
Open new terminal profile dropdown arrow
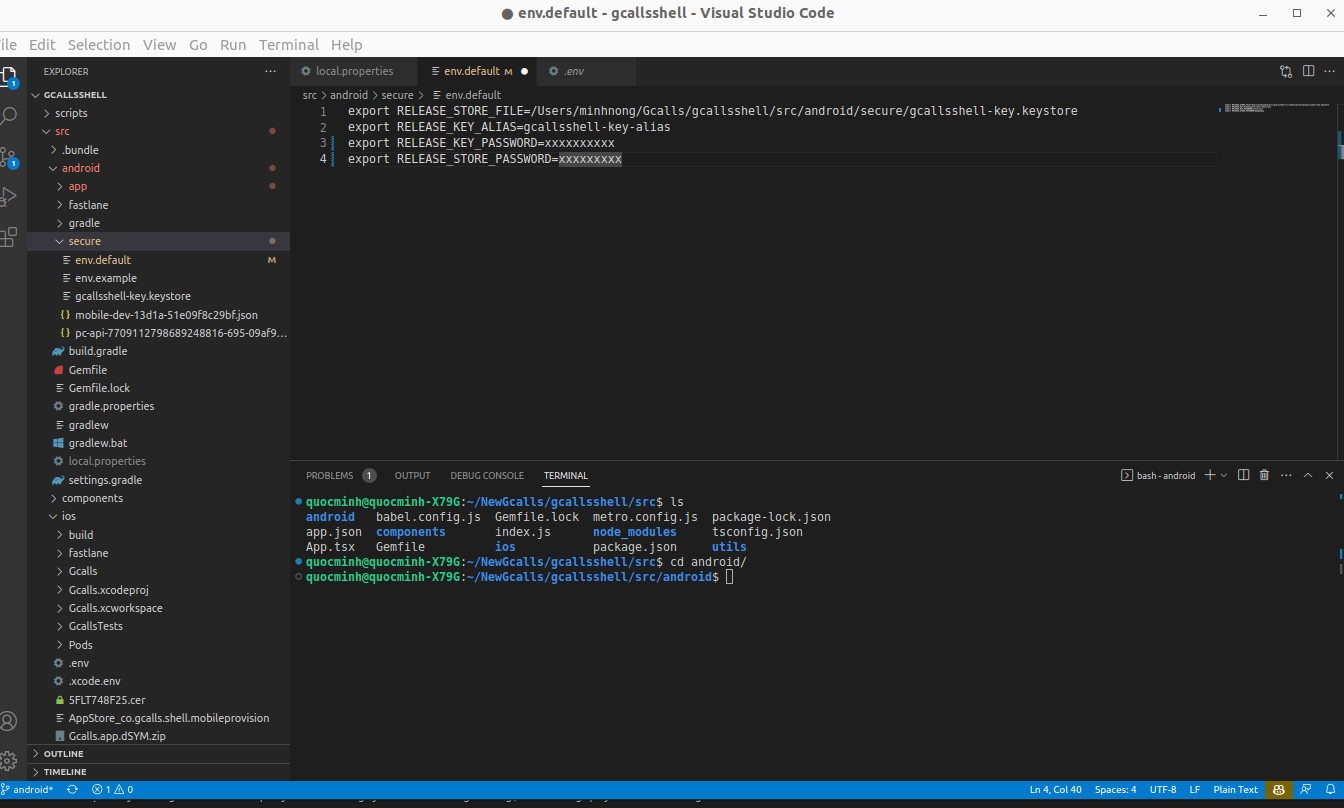coord(1224,476)
